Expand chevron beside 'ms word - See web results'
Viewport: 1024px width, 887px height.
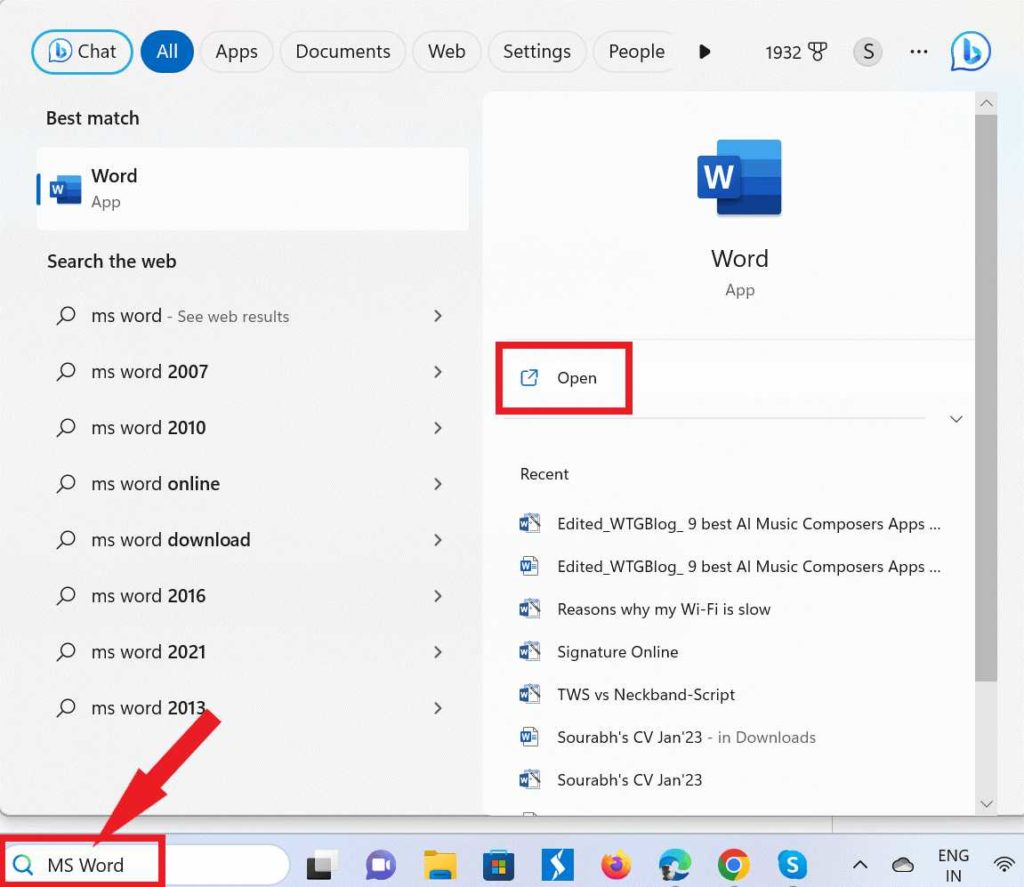tap(438, 316)
